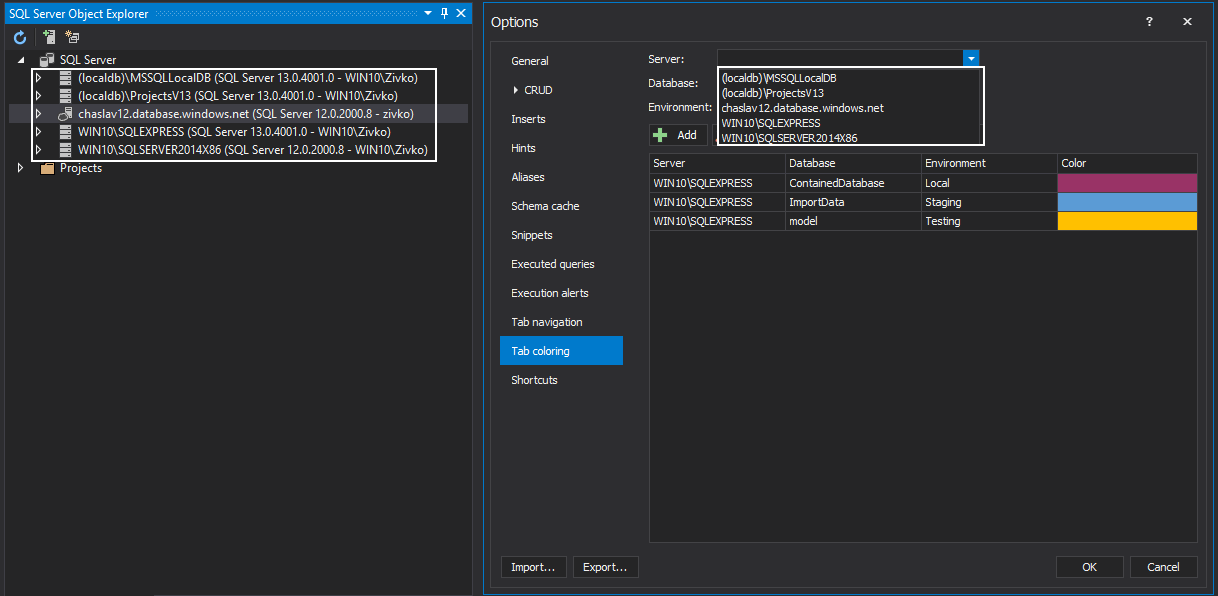Click the yellow Testing color swatch
The width and height of the screenshot is (1218, 596).
(1127, 220)
